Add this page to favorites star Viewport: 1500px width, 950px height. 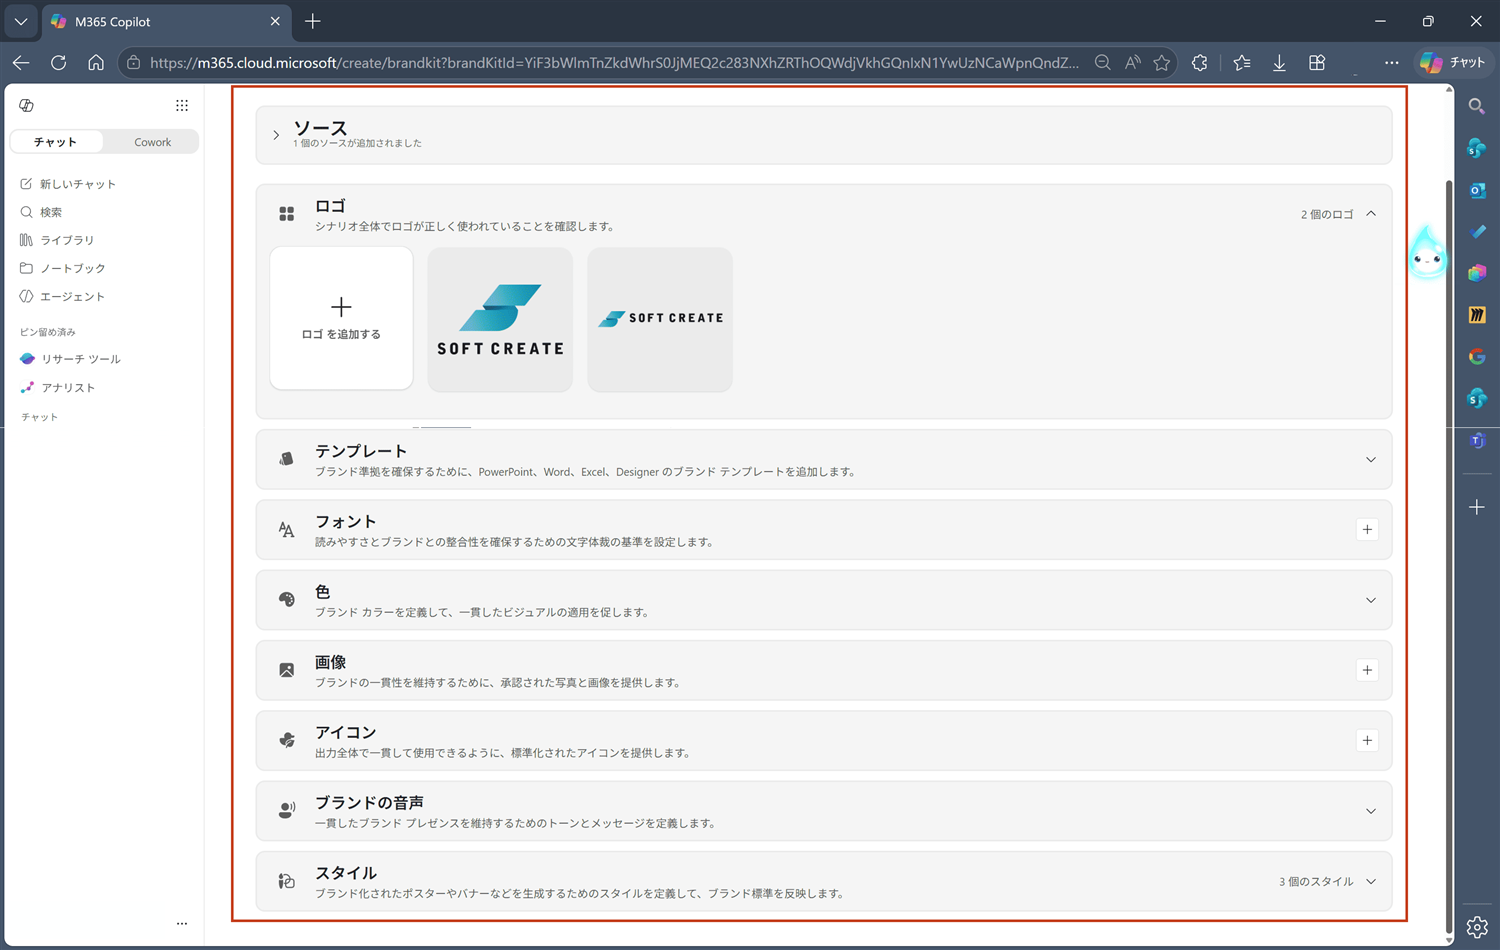coord(1161,62)
